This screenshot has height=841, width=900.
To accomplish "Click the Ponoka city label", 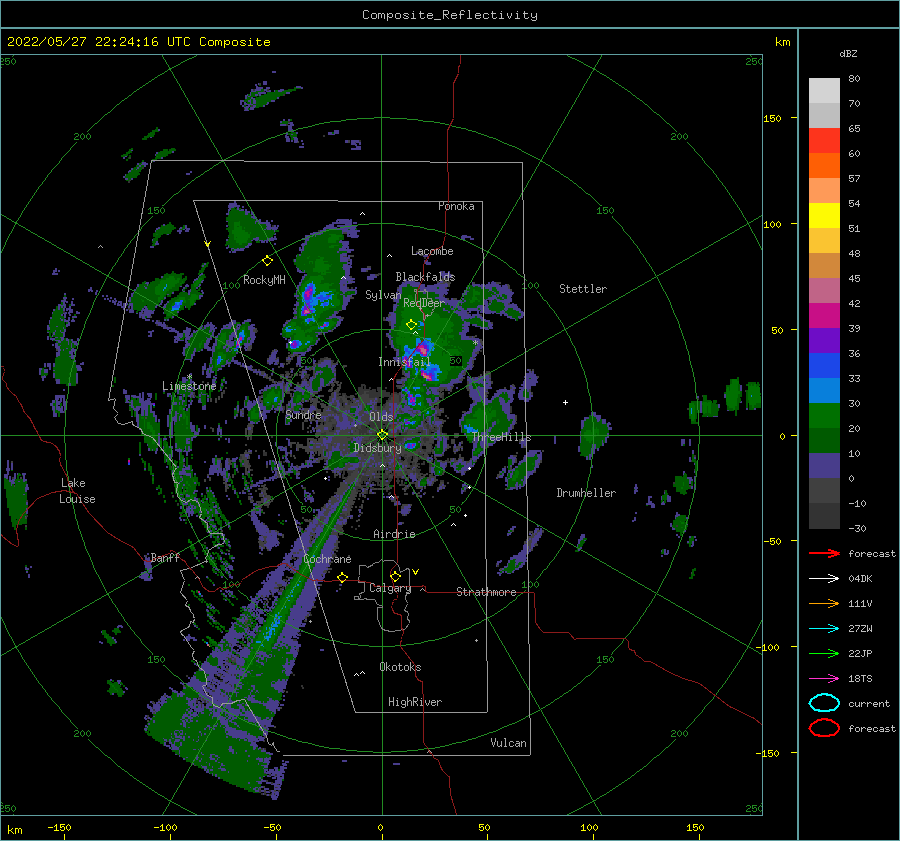I will click(456, 206).
